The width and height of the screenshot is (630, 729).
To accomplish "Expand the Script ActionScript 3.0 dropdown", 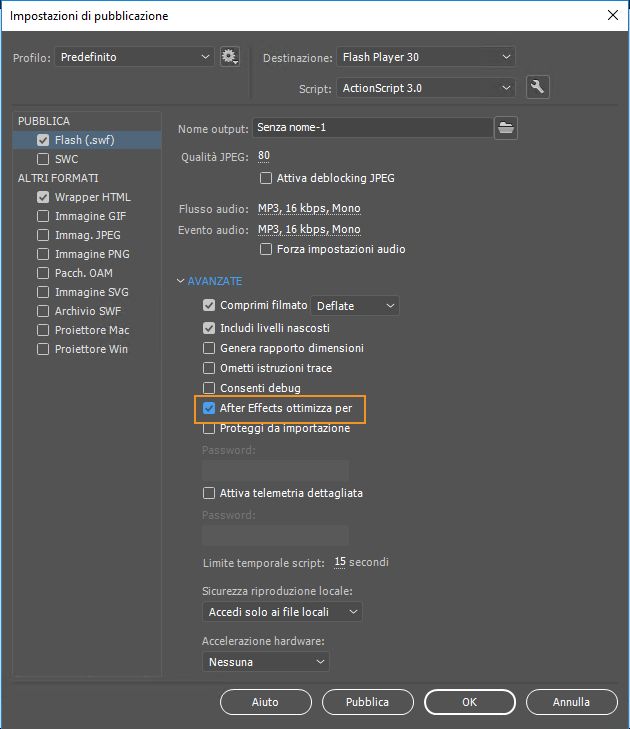I will (426, 88).
